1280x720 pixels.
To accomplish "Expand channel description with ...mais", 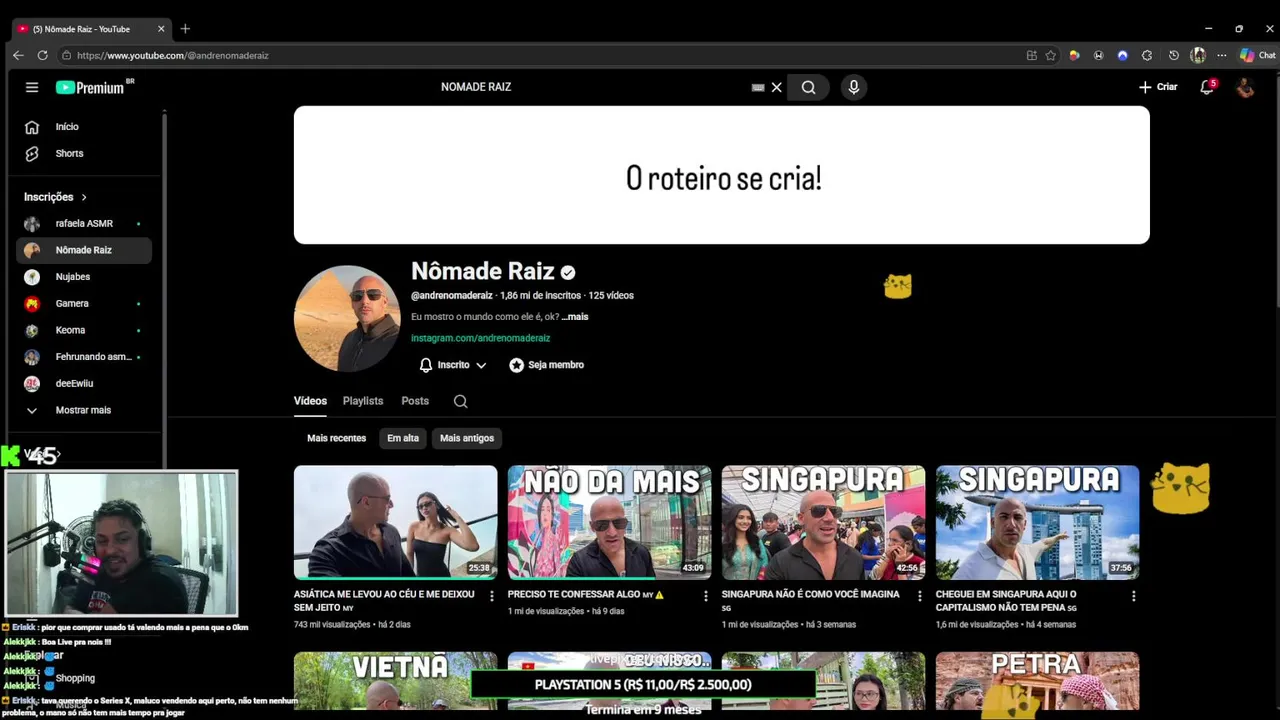I will pyautogui.click(x=575, y=317).
